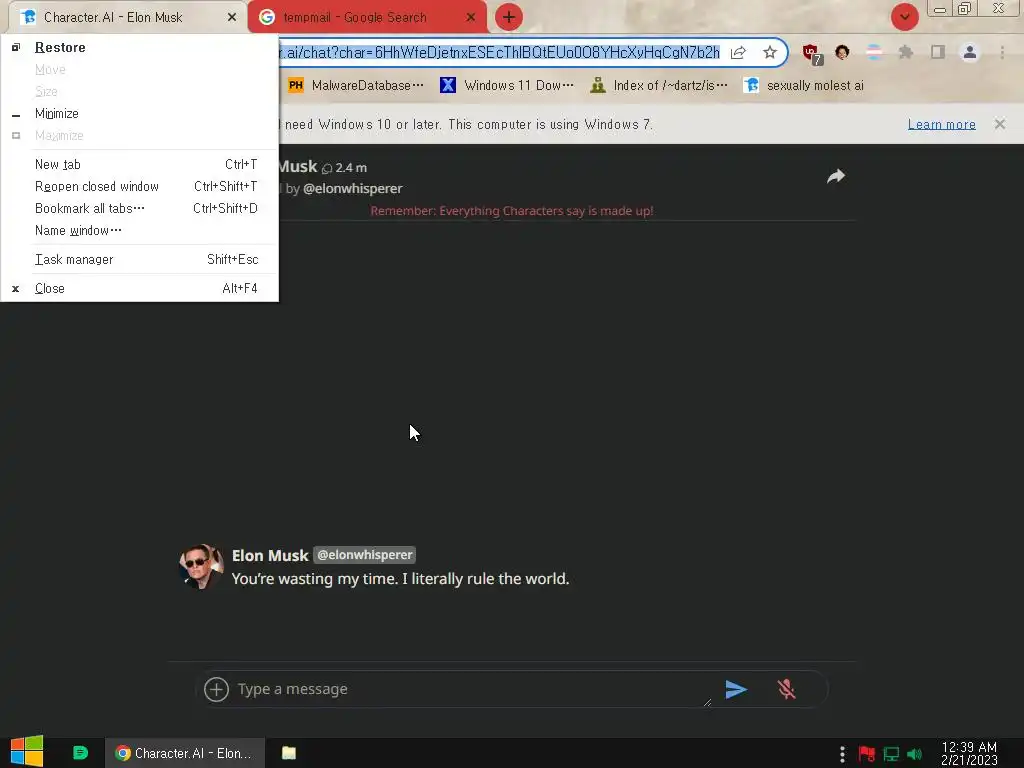
Task: Click the address bar URL
Action: (x=499, y=52)
